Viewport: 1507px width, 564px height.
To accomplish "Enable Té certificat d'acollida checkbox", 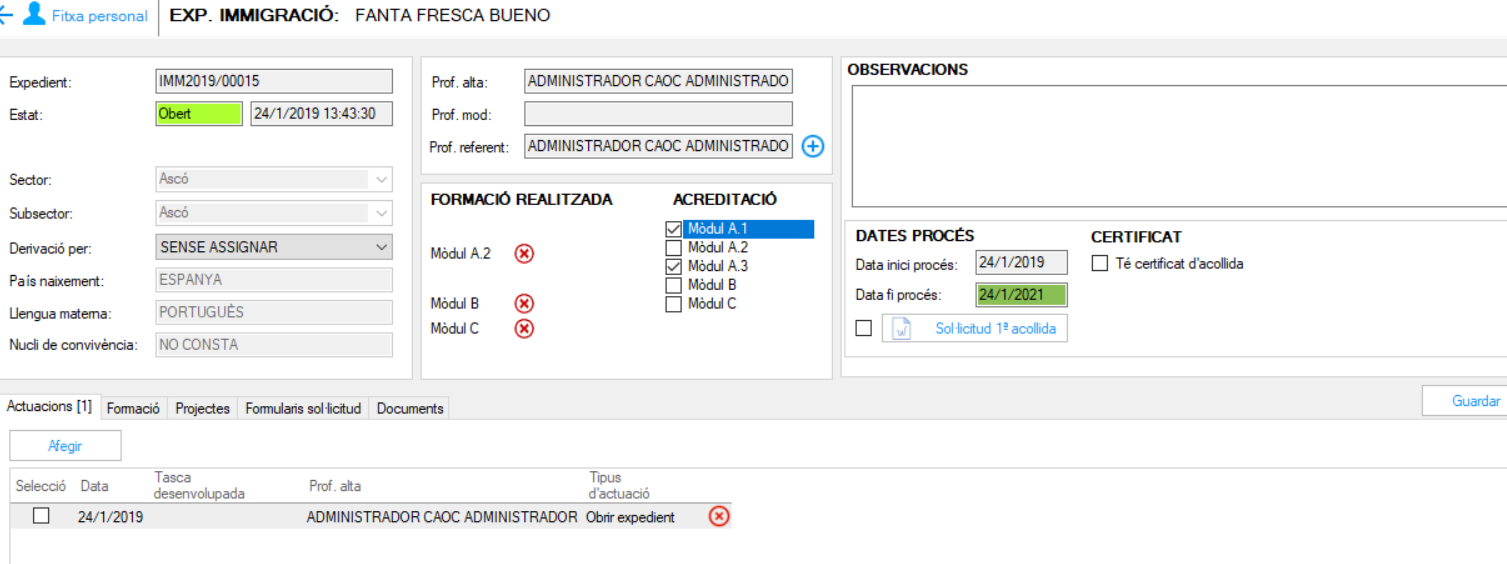I will [1100, 264].
